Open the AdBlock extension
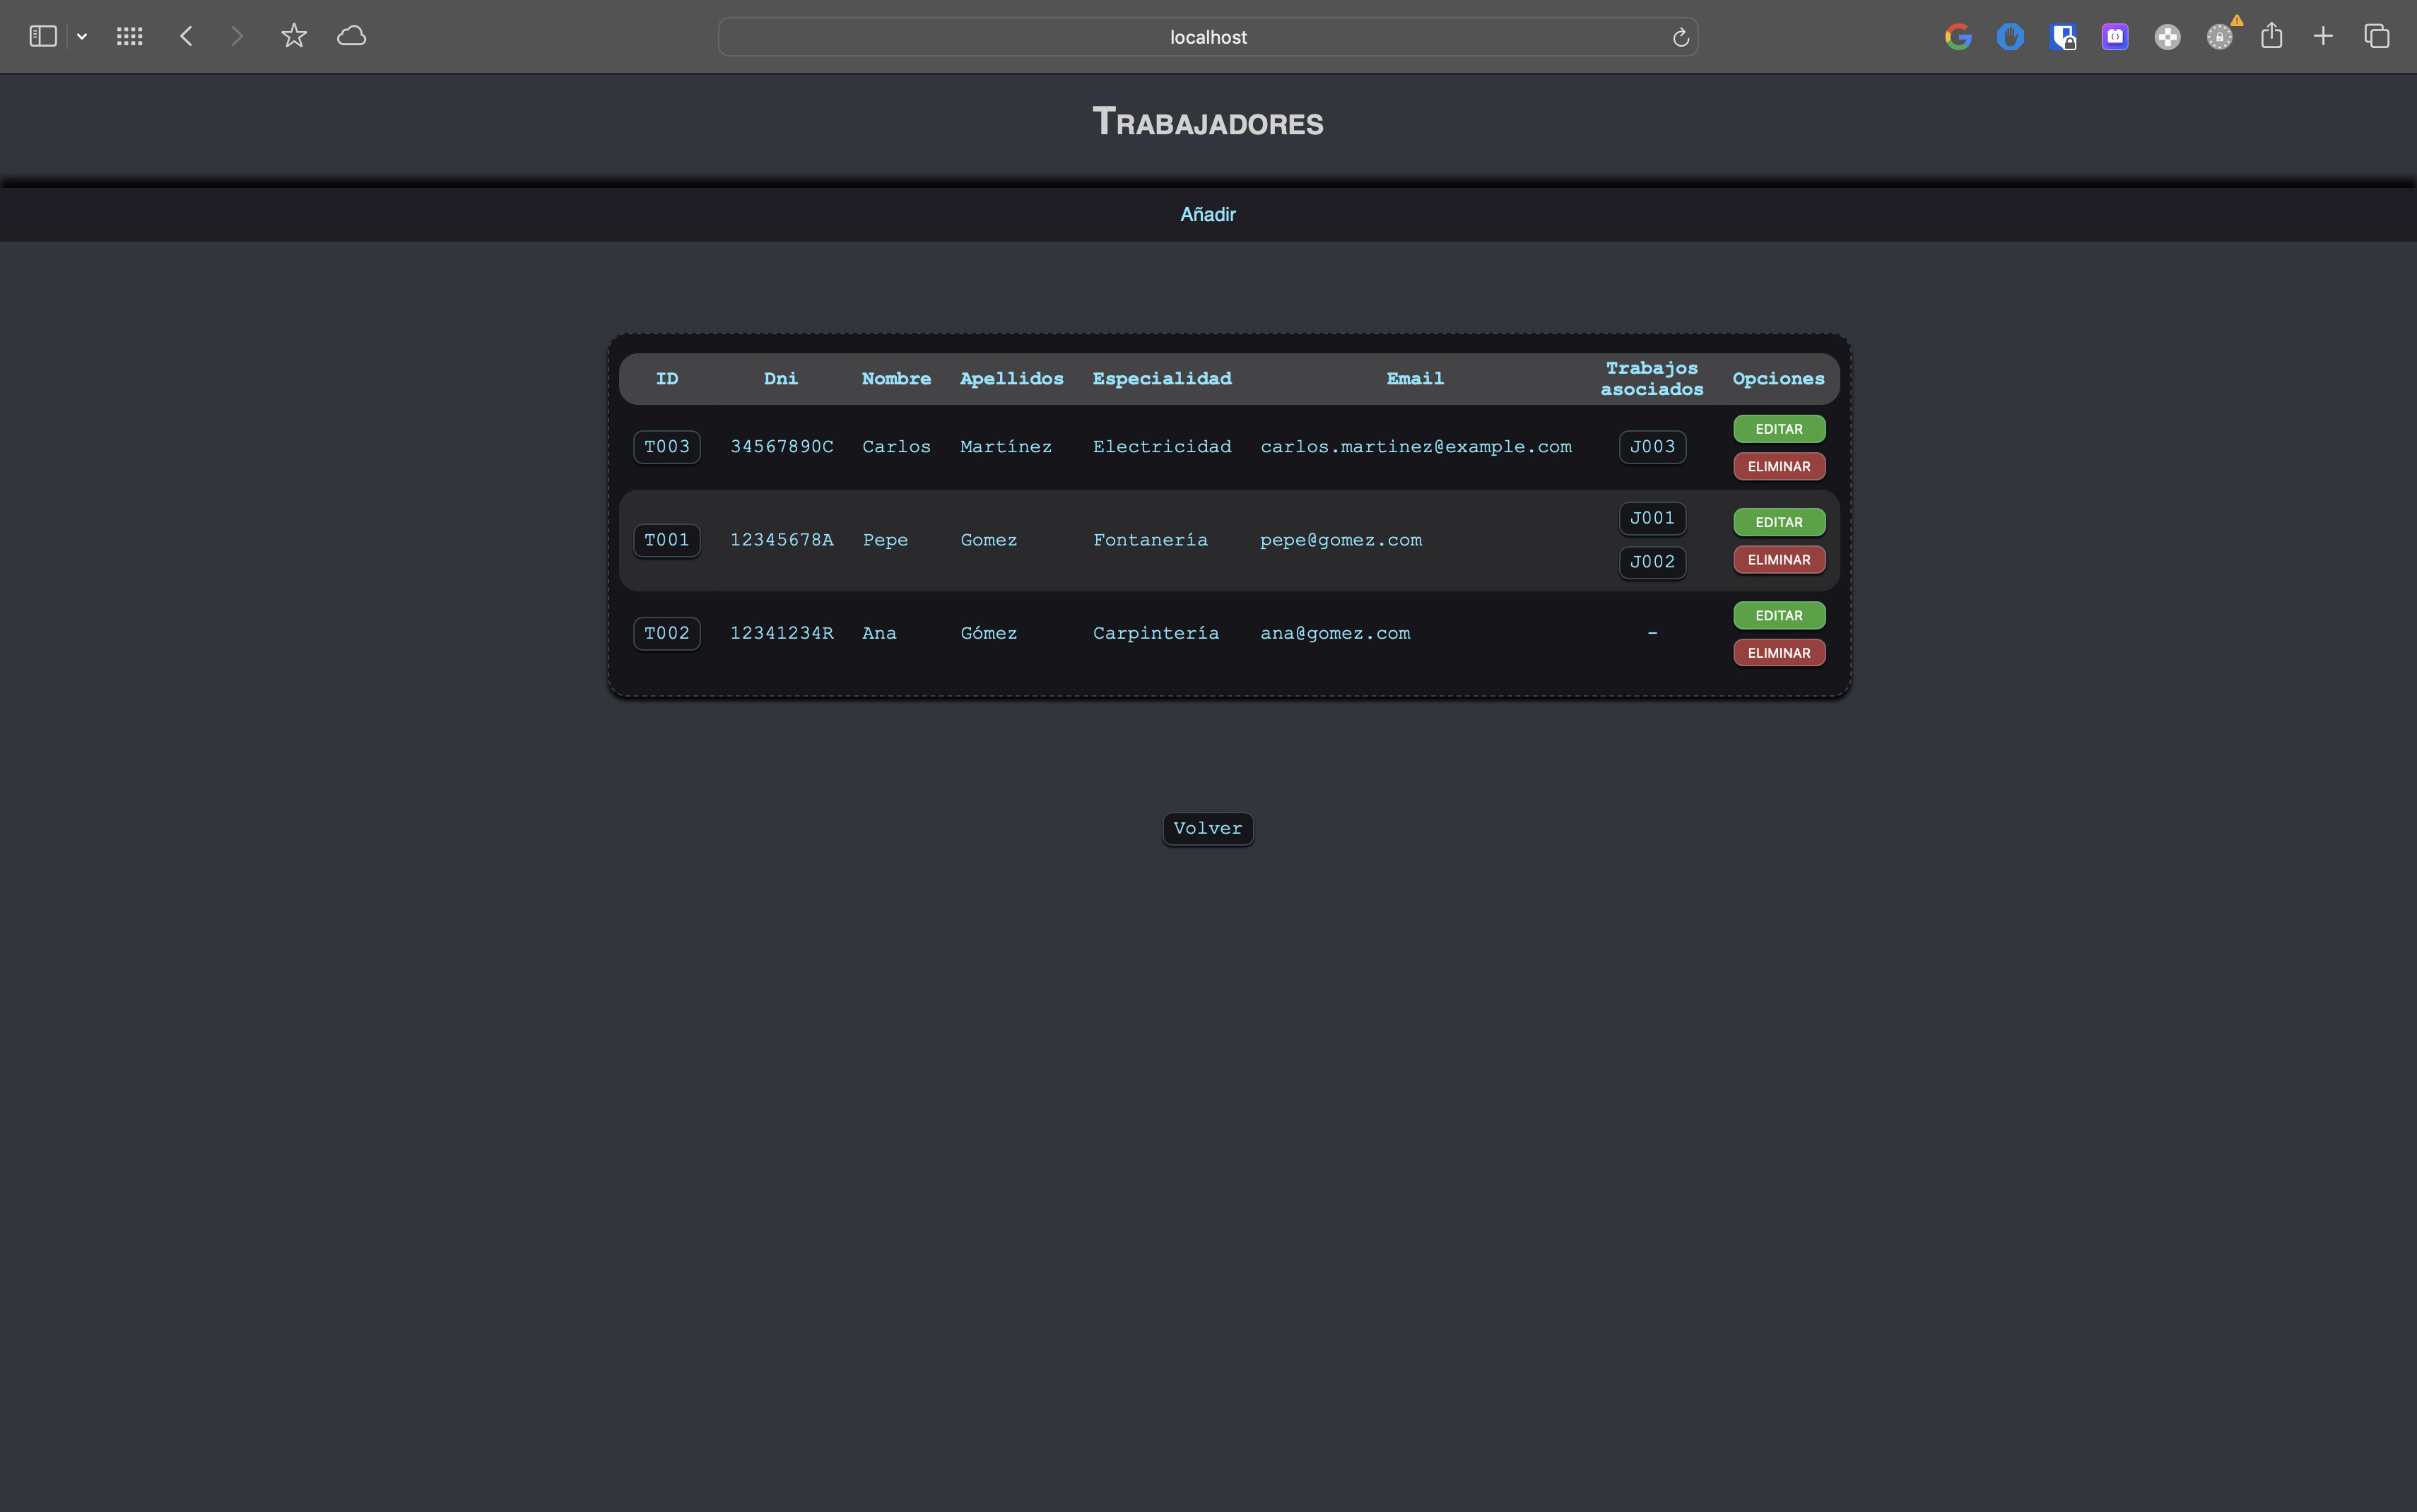The width and height of the screenshot is (2417, 1512). 2011,36
